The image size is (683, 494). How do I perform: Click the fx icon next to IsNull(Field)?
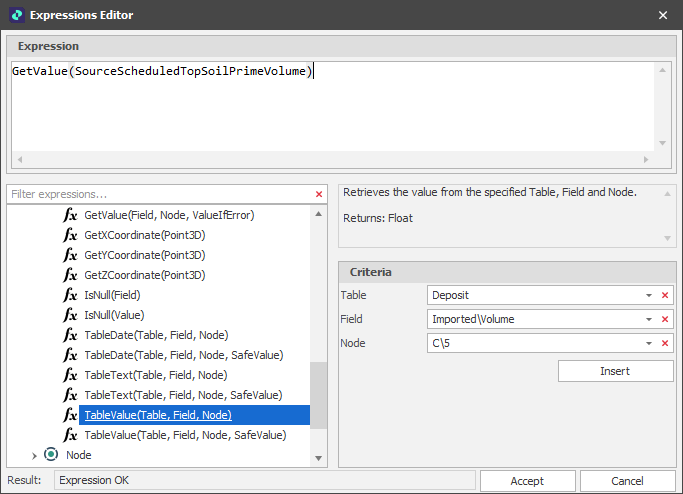(70, 295)
